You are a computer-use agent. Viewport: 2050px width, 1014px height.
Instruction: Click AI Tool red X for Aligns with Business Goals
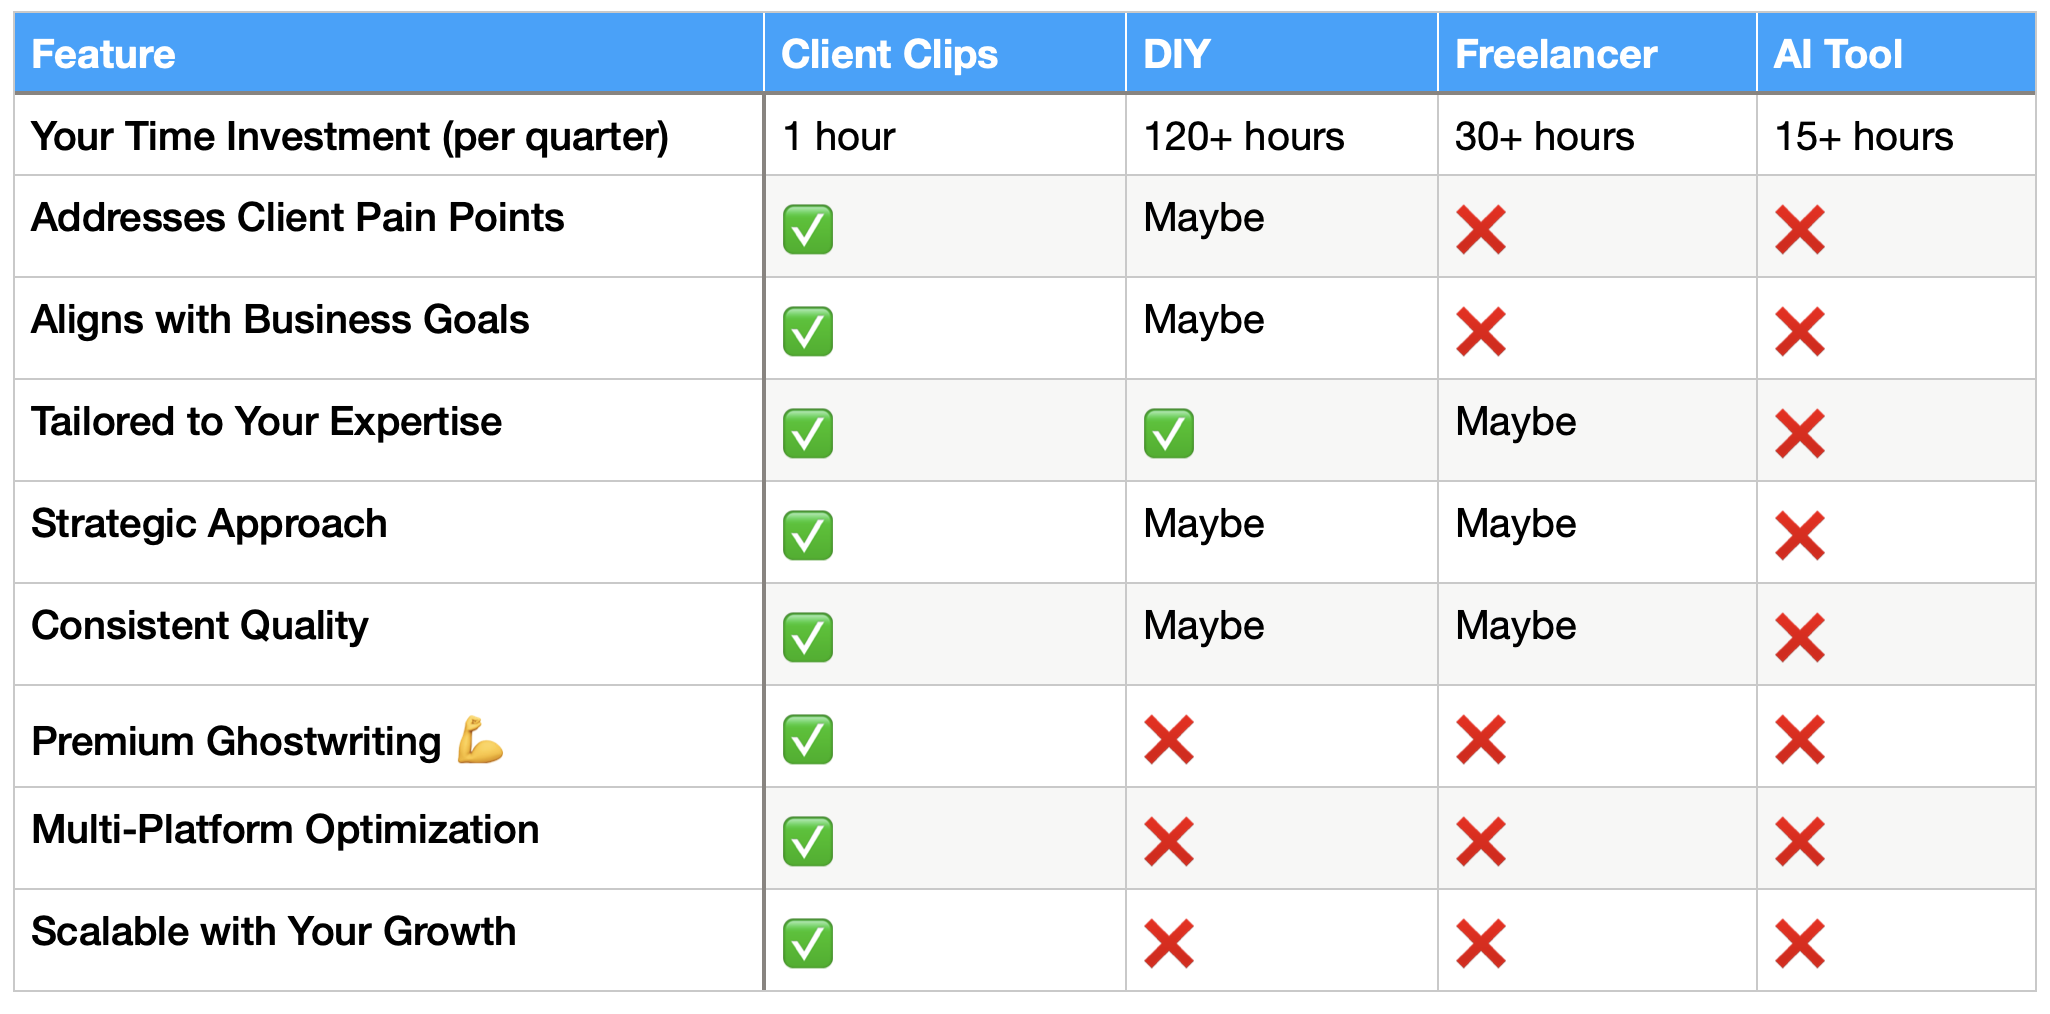tap(1800, 331)
